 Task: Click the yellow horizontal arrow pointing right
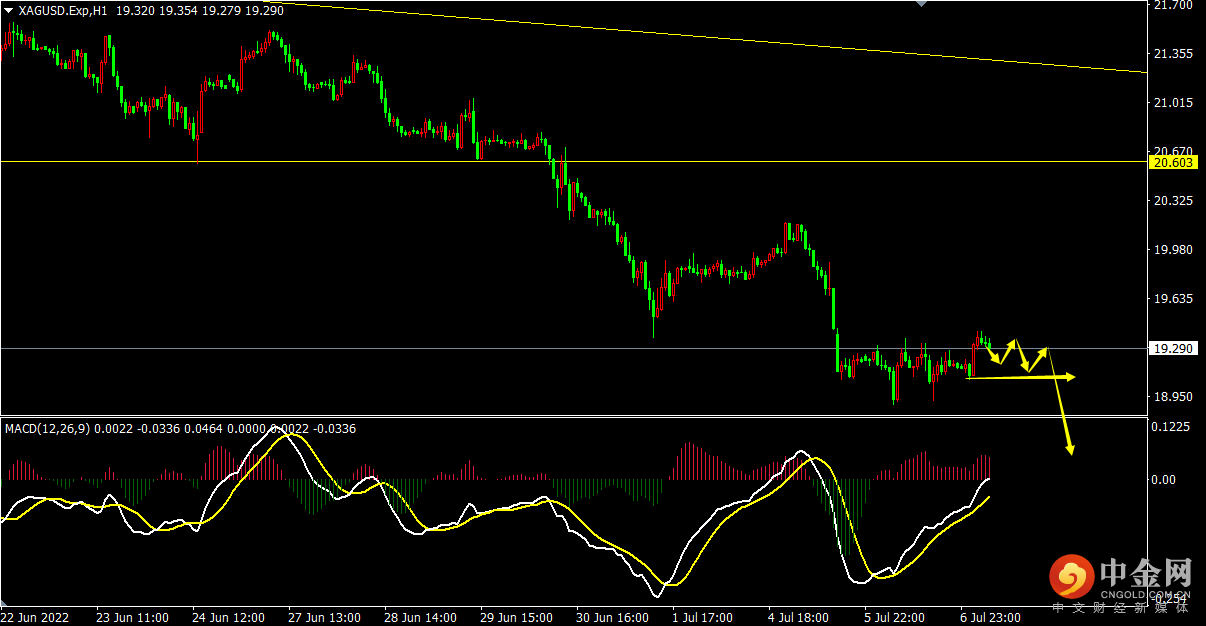1020,377
